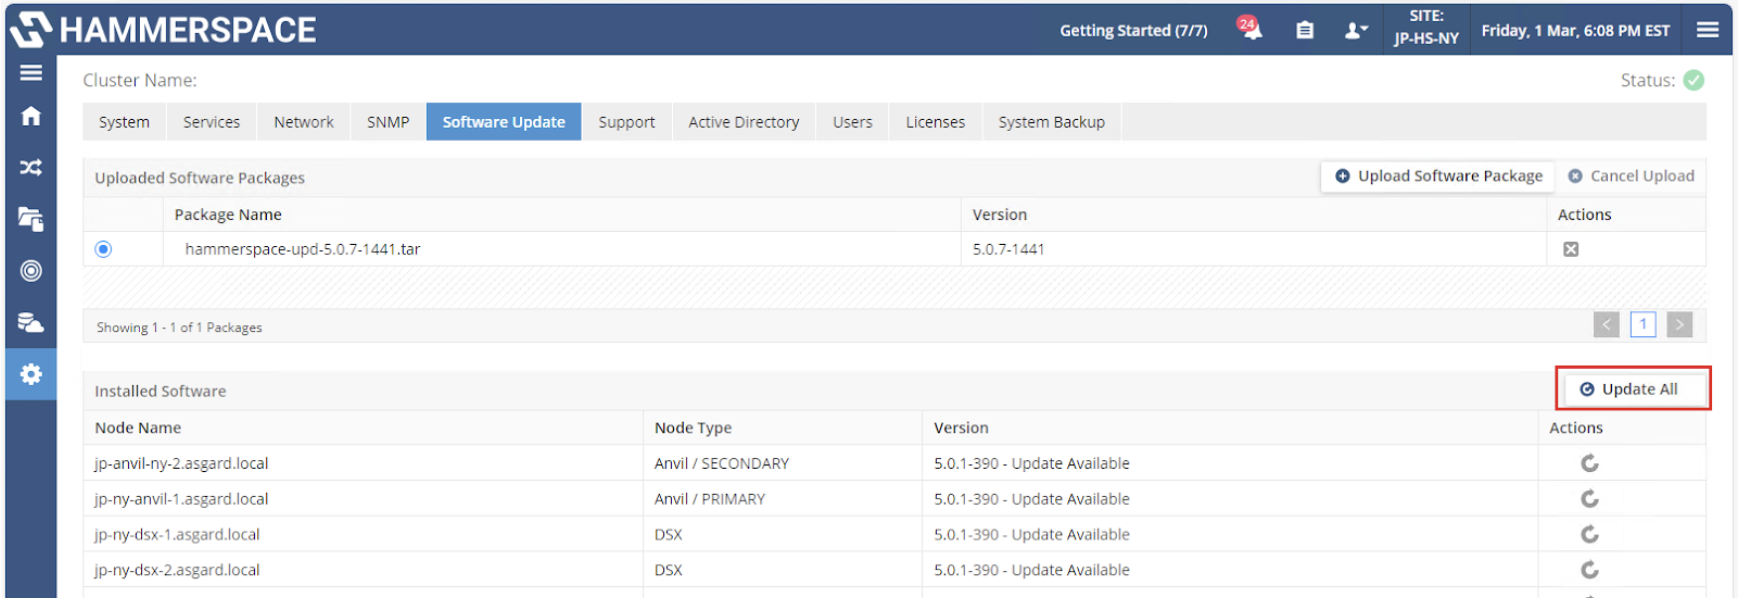Click hammerspace-upd-5.0.7-1441.tar package name
The height and width of the screenshot is (610, 1740).
click(303, 249)
